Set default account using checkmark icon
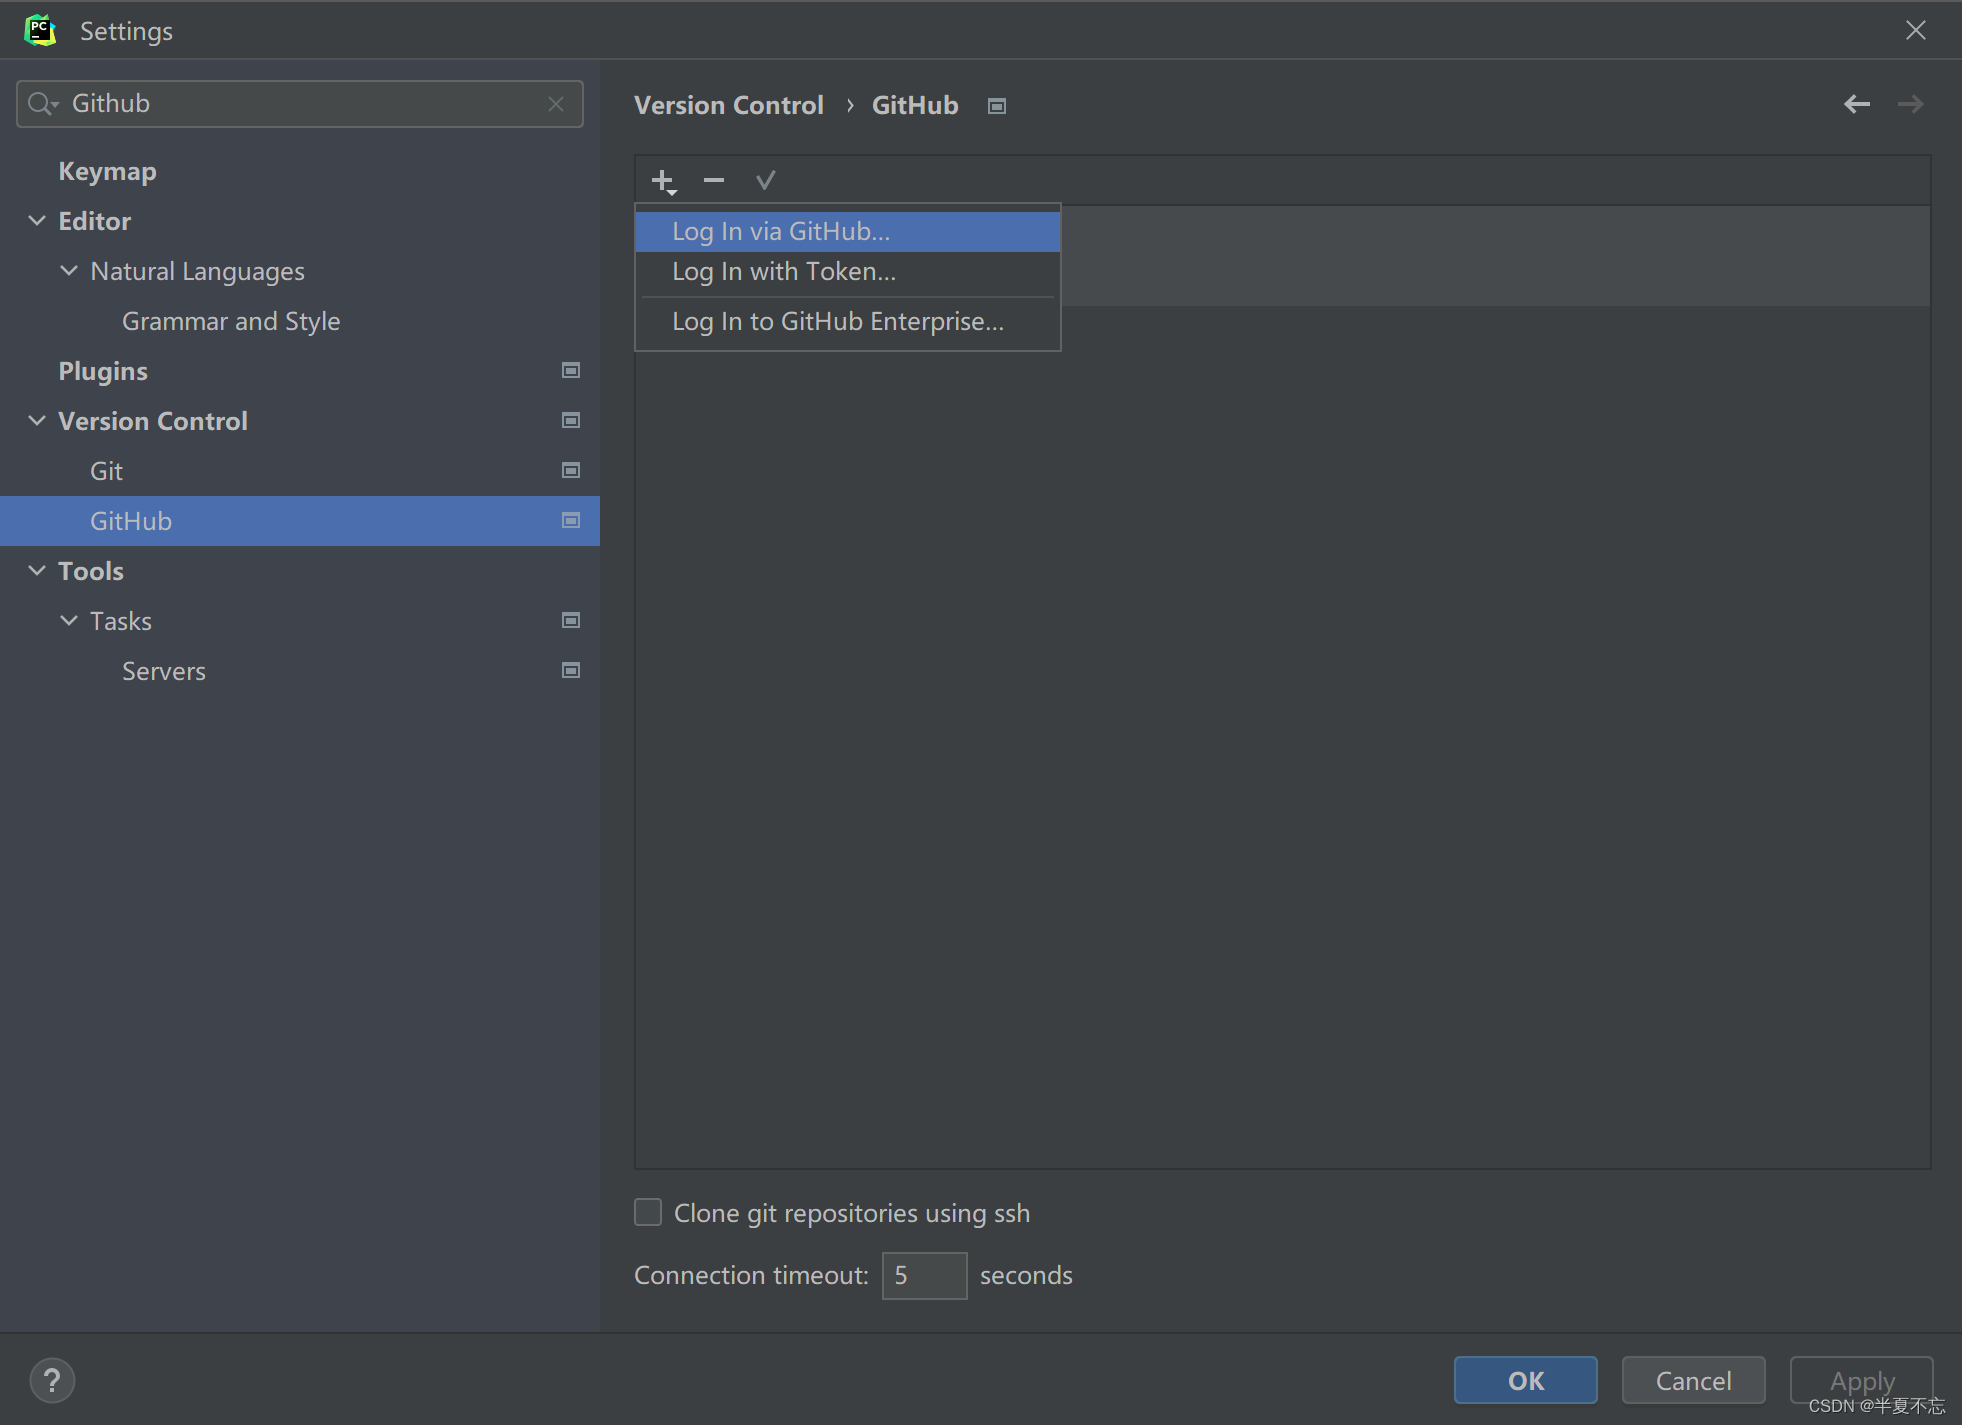1962x1425 pixels. [764, 180]
